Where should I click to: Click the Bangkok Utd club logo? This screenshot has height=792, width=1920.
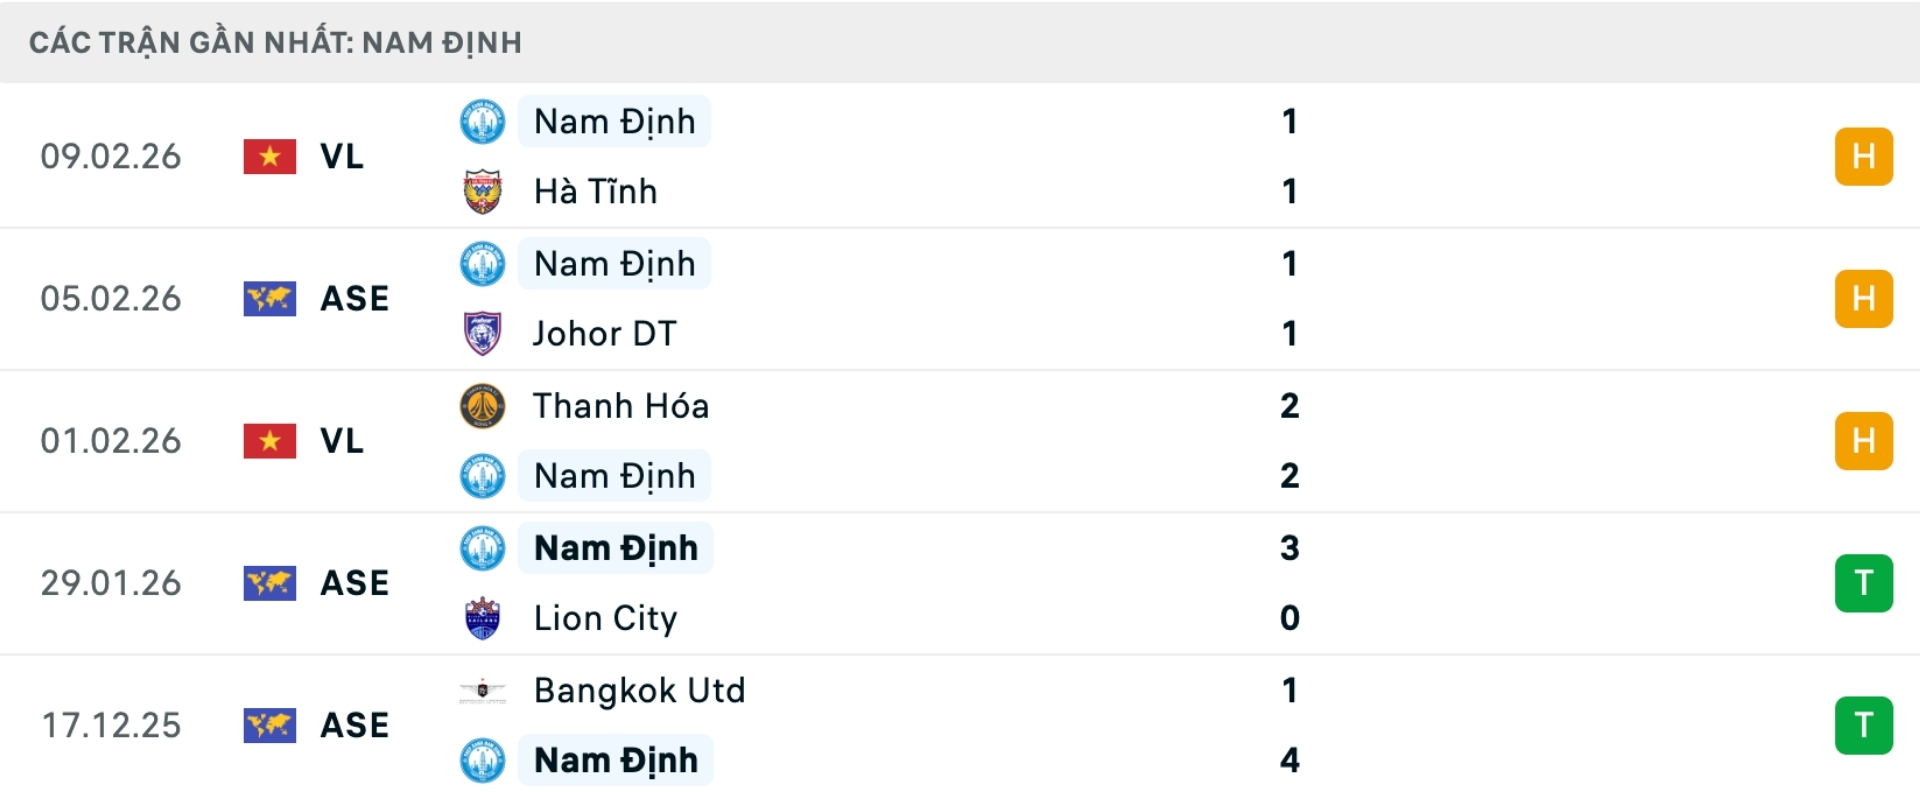tap(482, 690)
